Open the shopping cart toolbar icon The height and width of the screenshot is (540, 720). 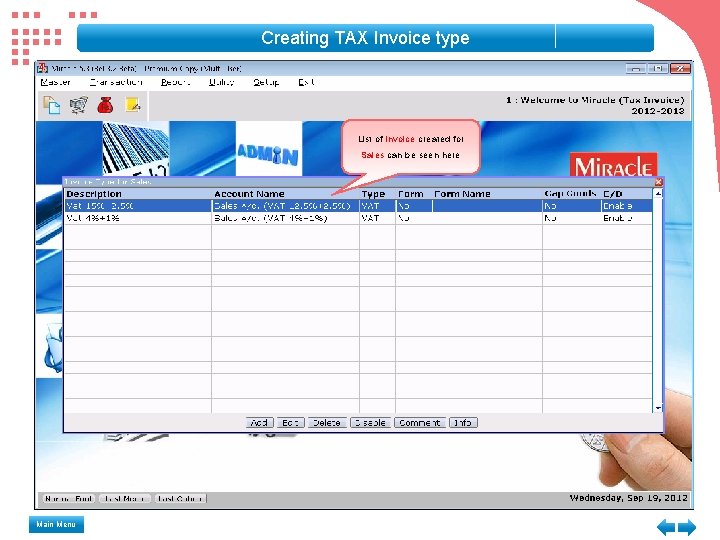79,105
